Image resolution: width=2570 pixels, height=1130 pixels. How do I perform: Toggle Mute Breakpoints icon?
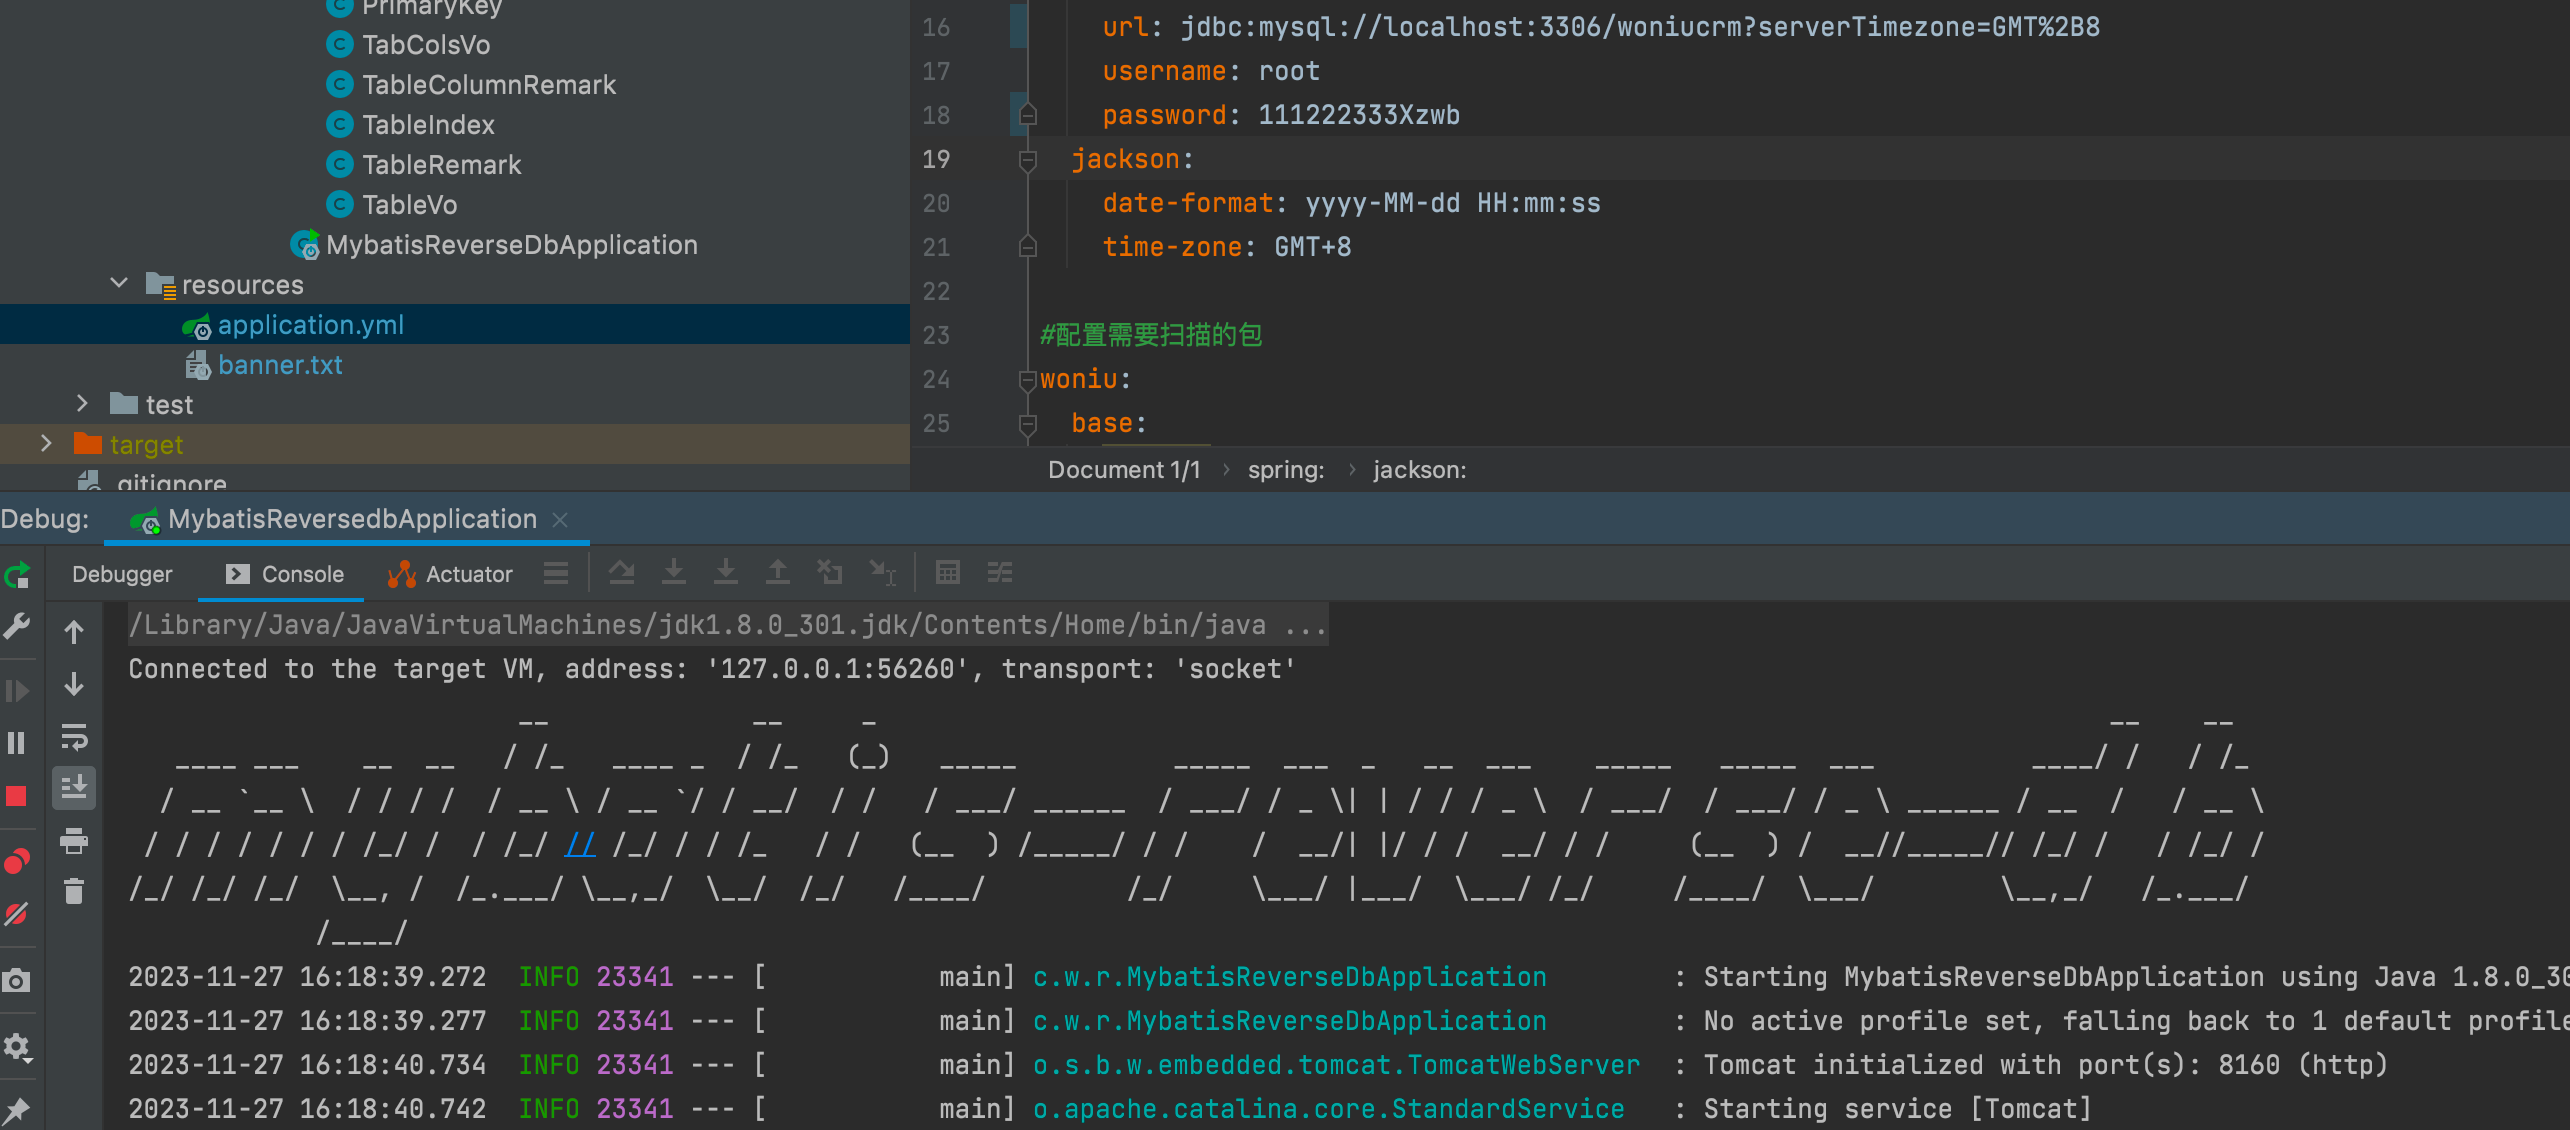[16, 913]
